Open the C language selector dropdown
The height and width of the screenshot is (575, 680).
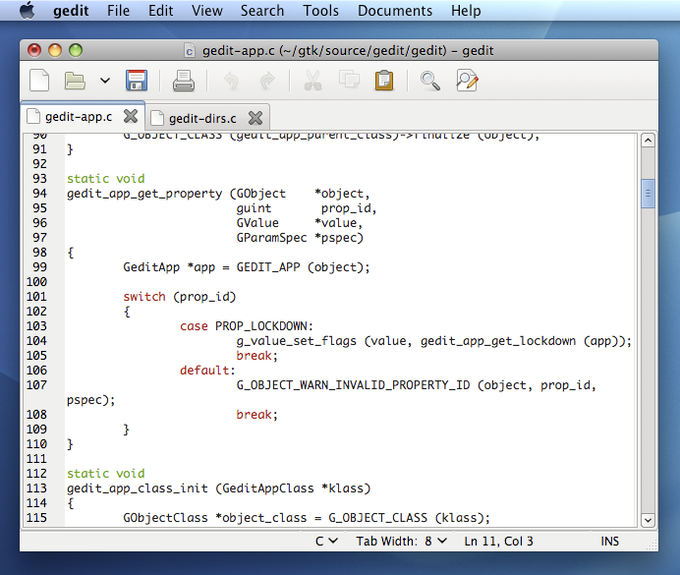pos(326,541)
